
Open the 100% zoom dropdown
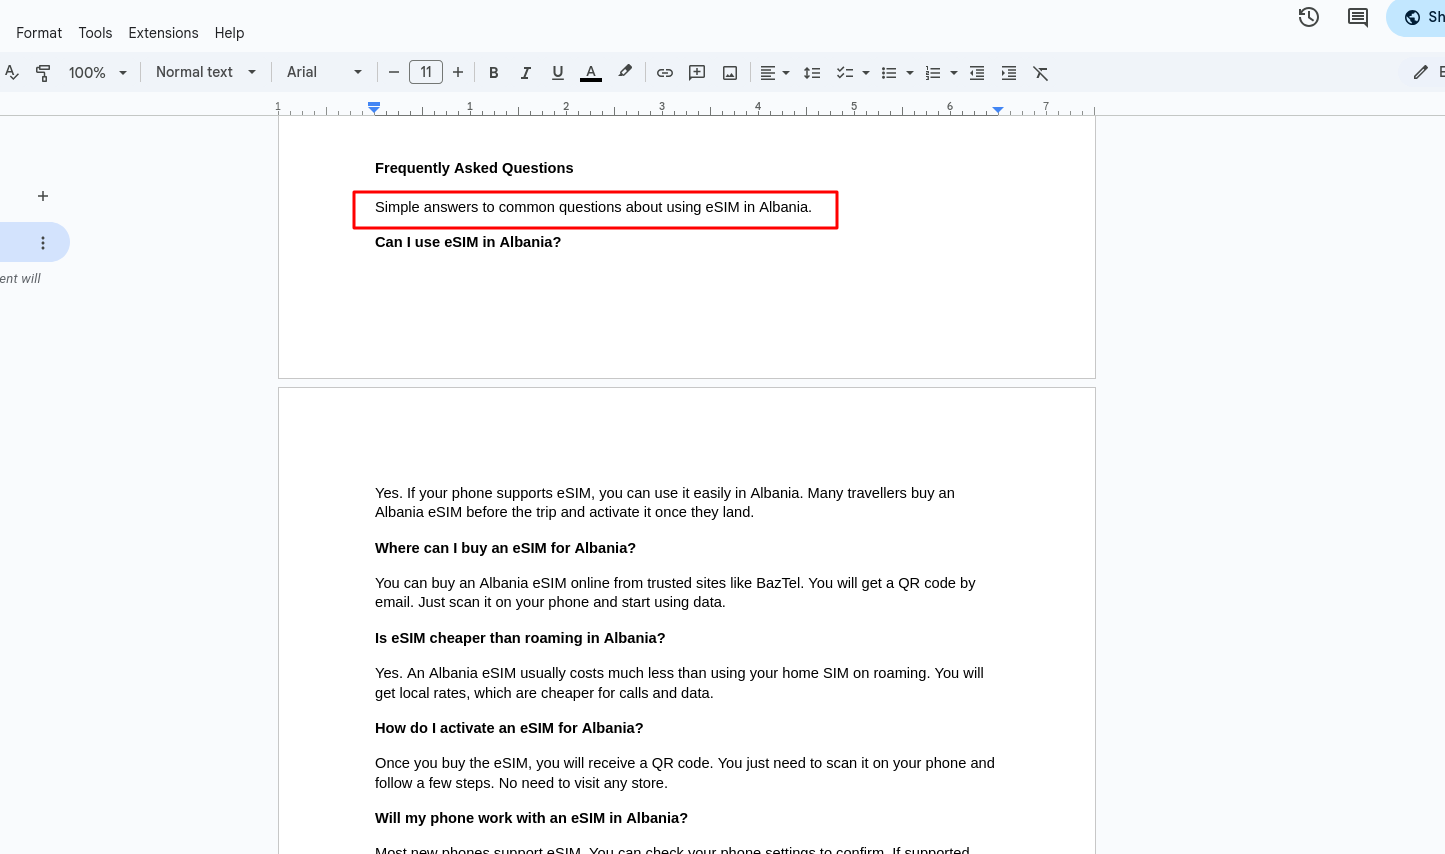point(97,73)
